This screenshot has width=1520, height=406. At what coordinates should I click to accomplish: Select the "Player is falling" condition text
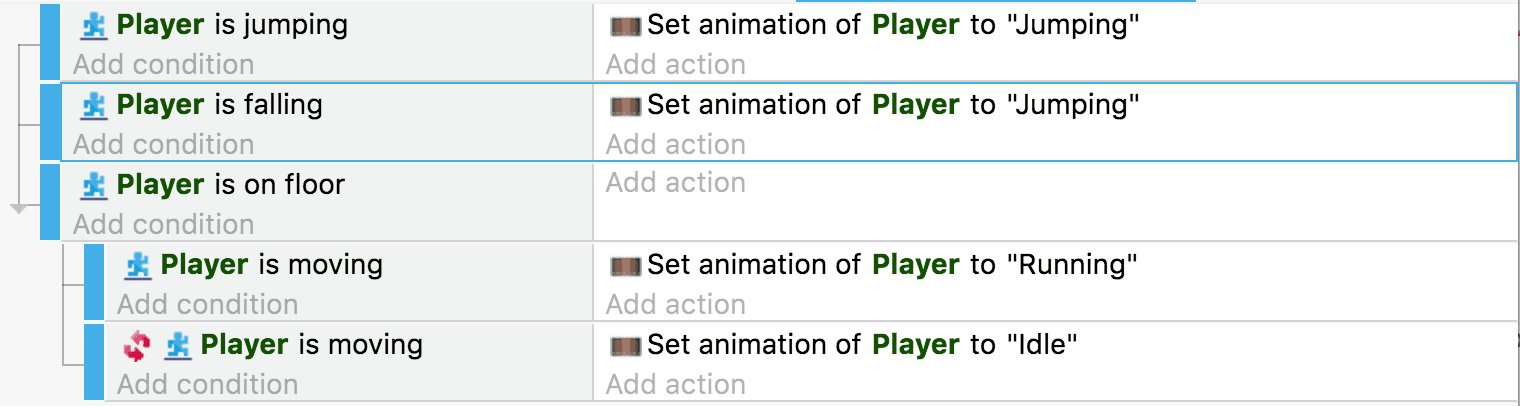(x=219, y=105)
